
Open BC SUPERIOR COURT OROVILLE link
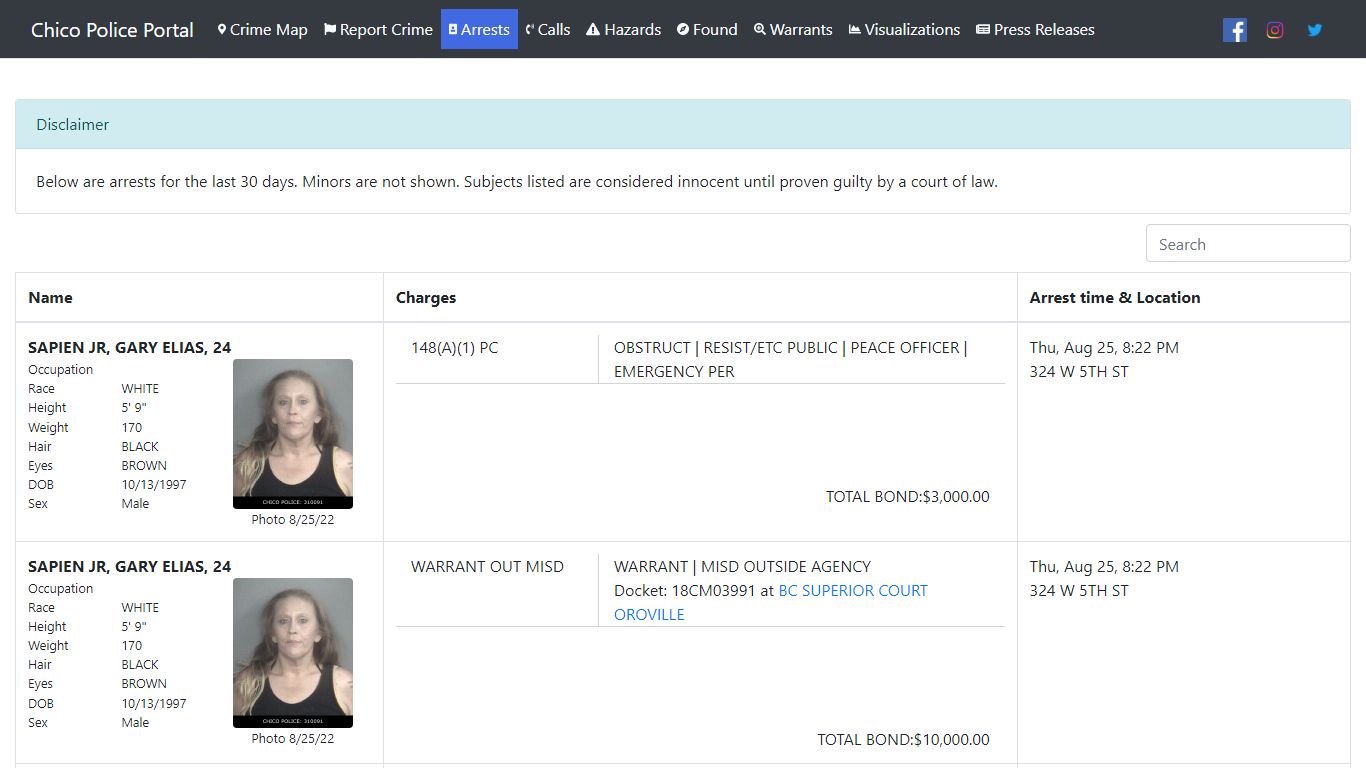[x=771, y=602]
